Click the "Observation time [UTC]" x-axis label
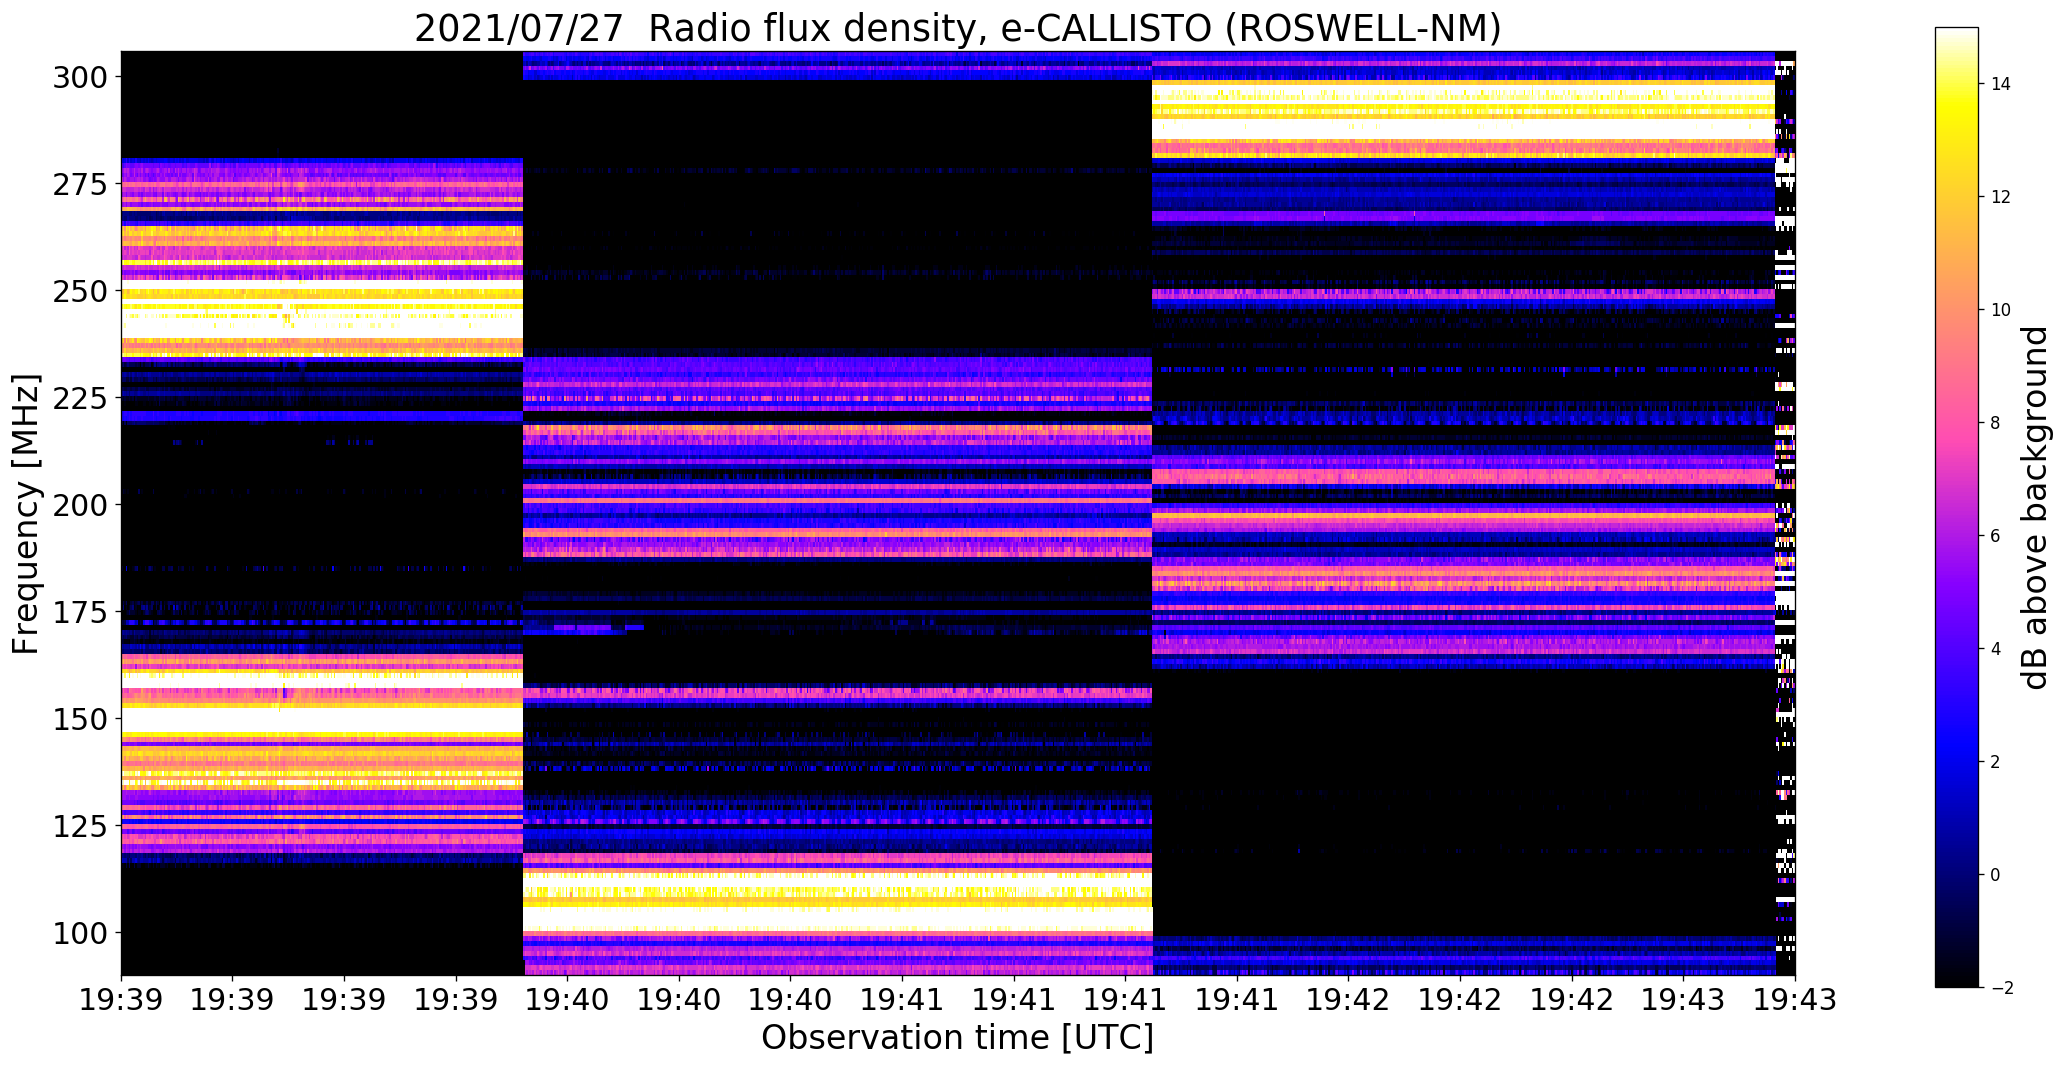Viewport: 2066px width, 1067px height. [x=958, y=1038]
